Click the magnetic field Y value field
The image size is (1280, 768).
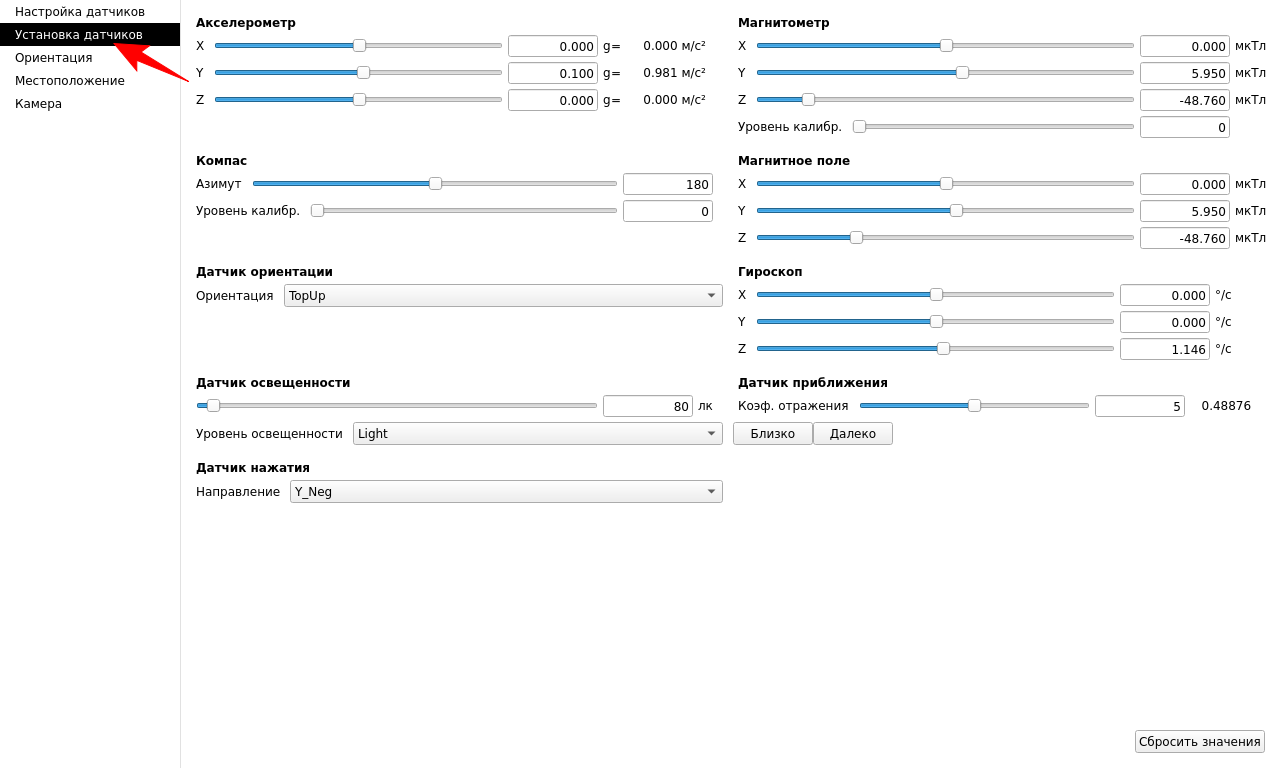1184,211
